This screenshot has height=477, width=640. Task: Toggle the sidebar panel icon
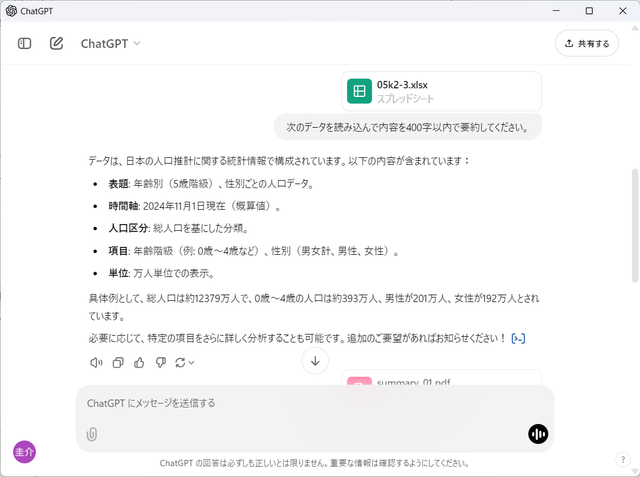24,43
